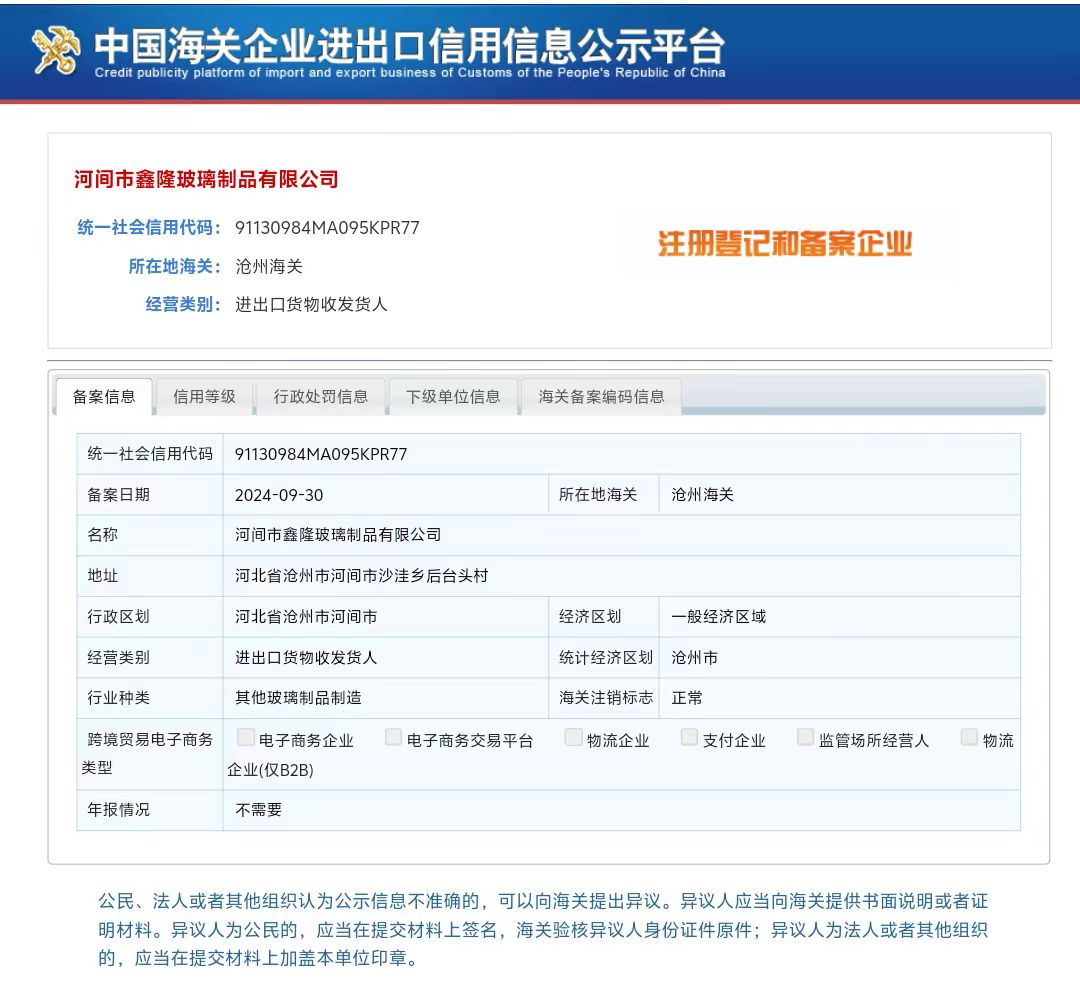Click the platform title 中国海关企业进出口信用信息公示平台
This screenshot has height=988, width=1080.
tap(409, 45)
